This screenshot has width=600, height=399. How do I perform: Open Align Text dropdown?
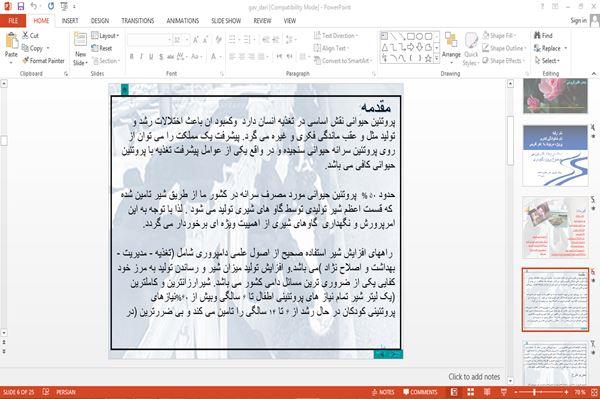[331, 48]
